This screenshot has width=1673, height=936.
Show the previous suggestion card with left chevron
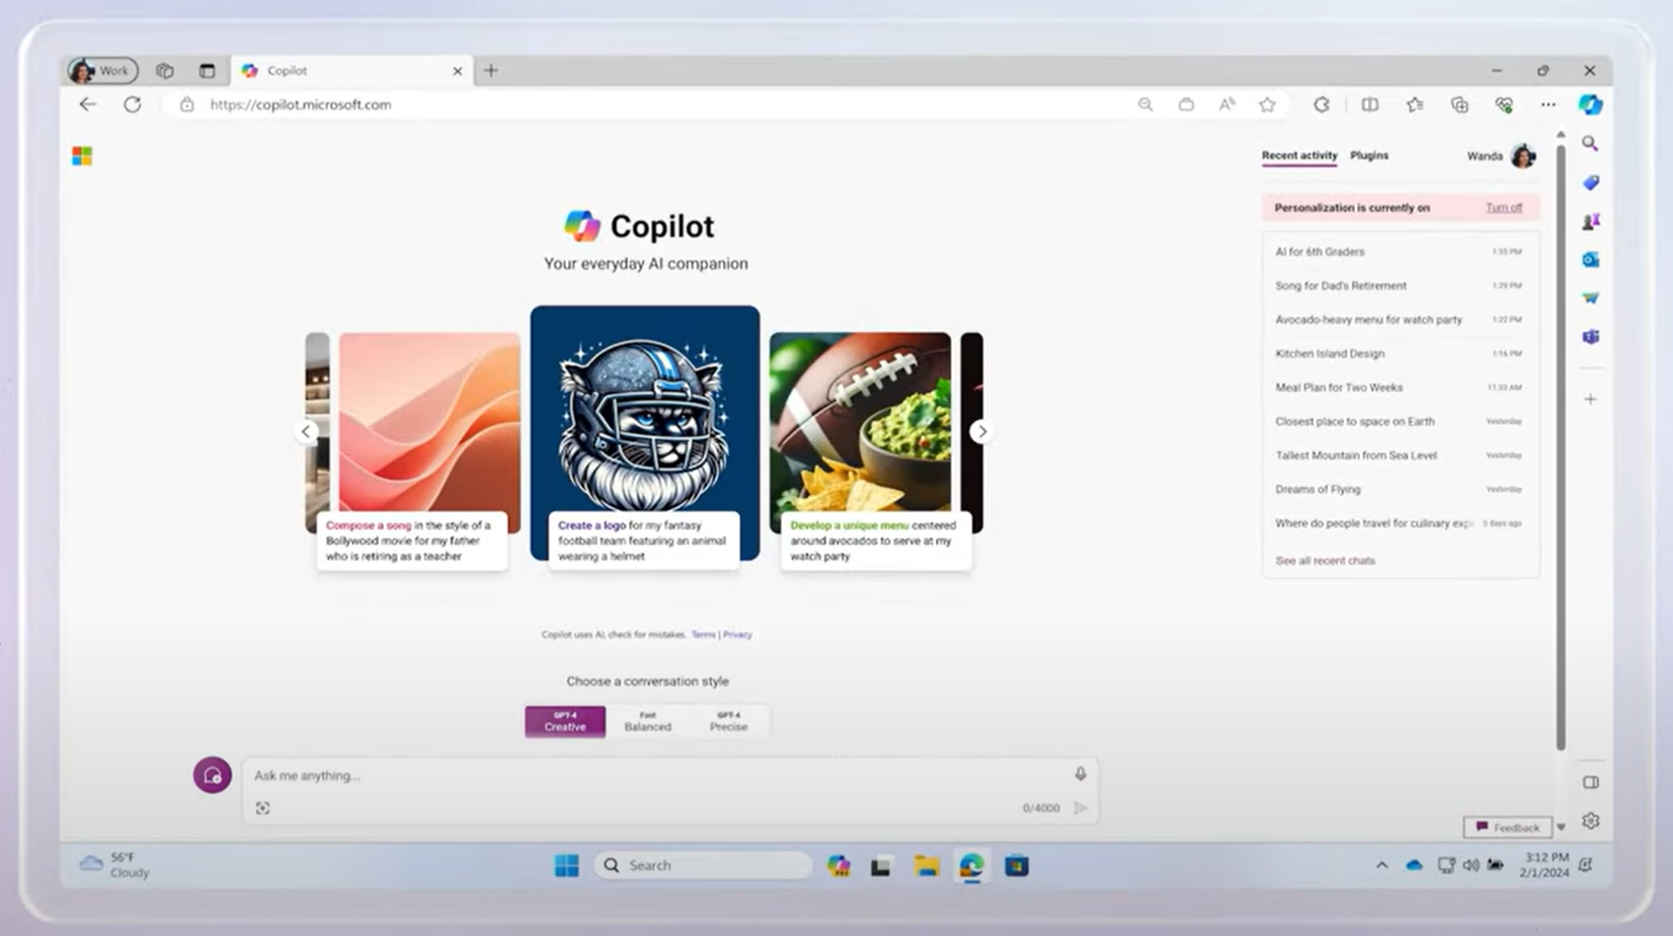pos(306,432)
